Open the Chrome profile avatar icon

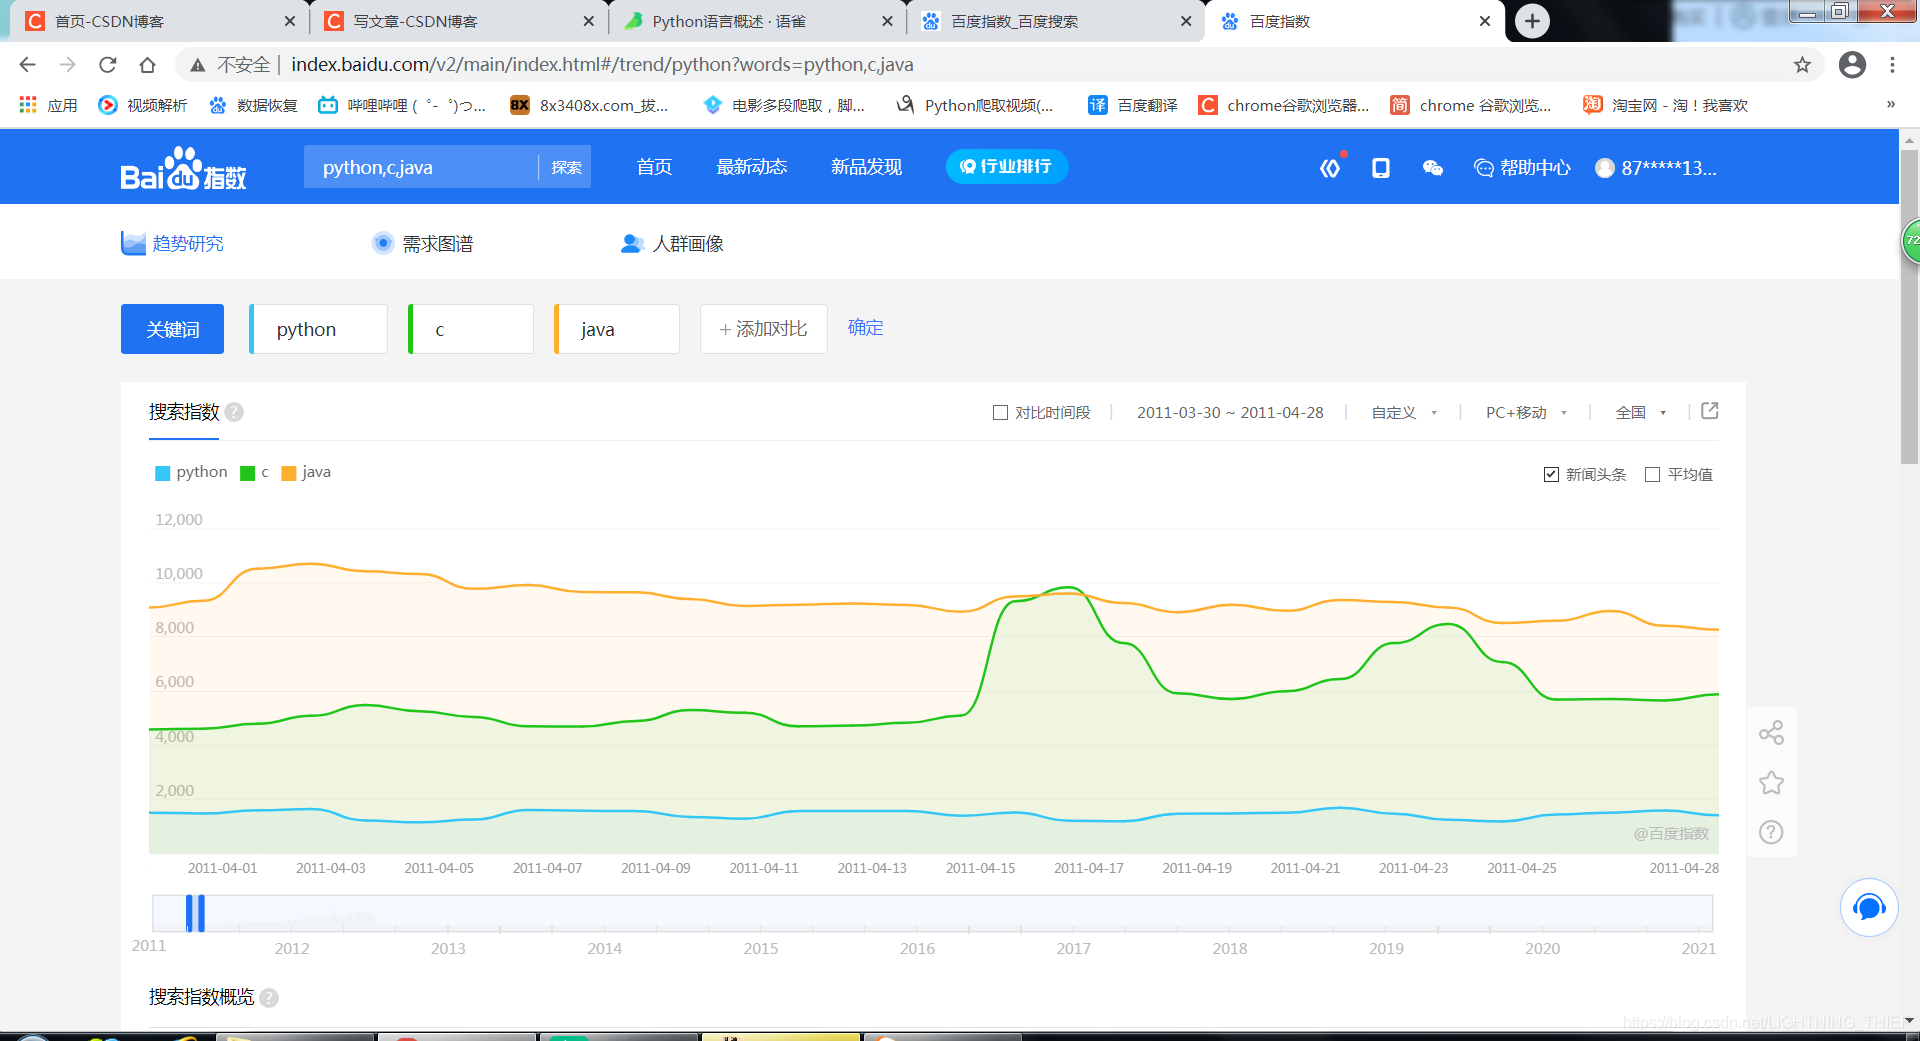1852,65
